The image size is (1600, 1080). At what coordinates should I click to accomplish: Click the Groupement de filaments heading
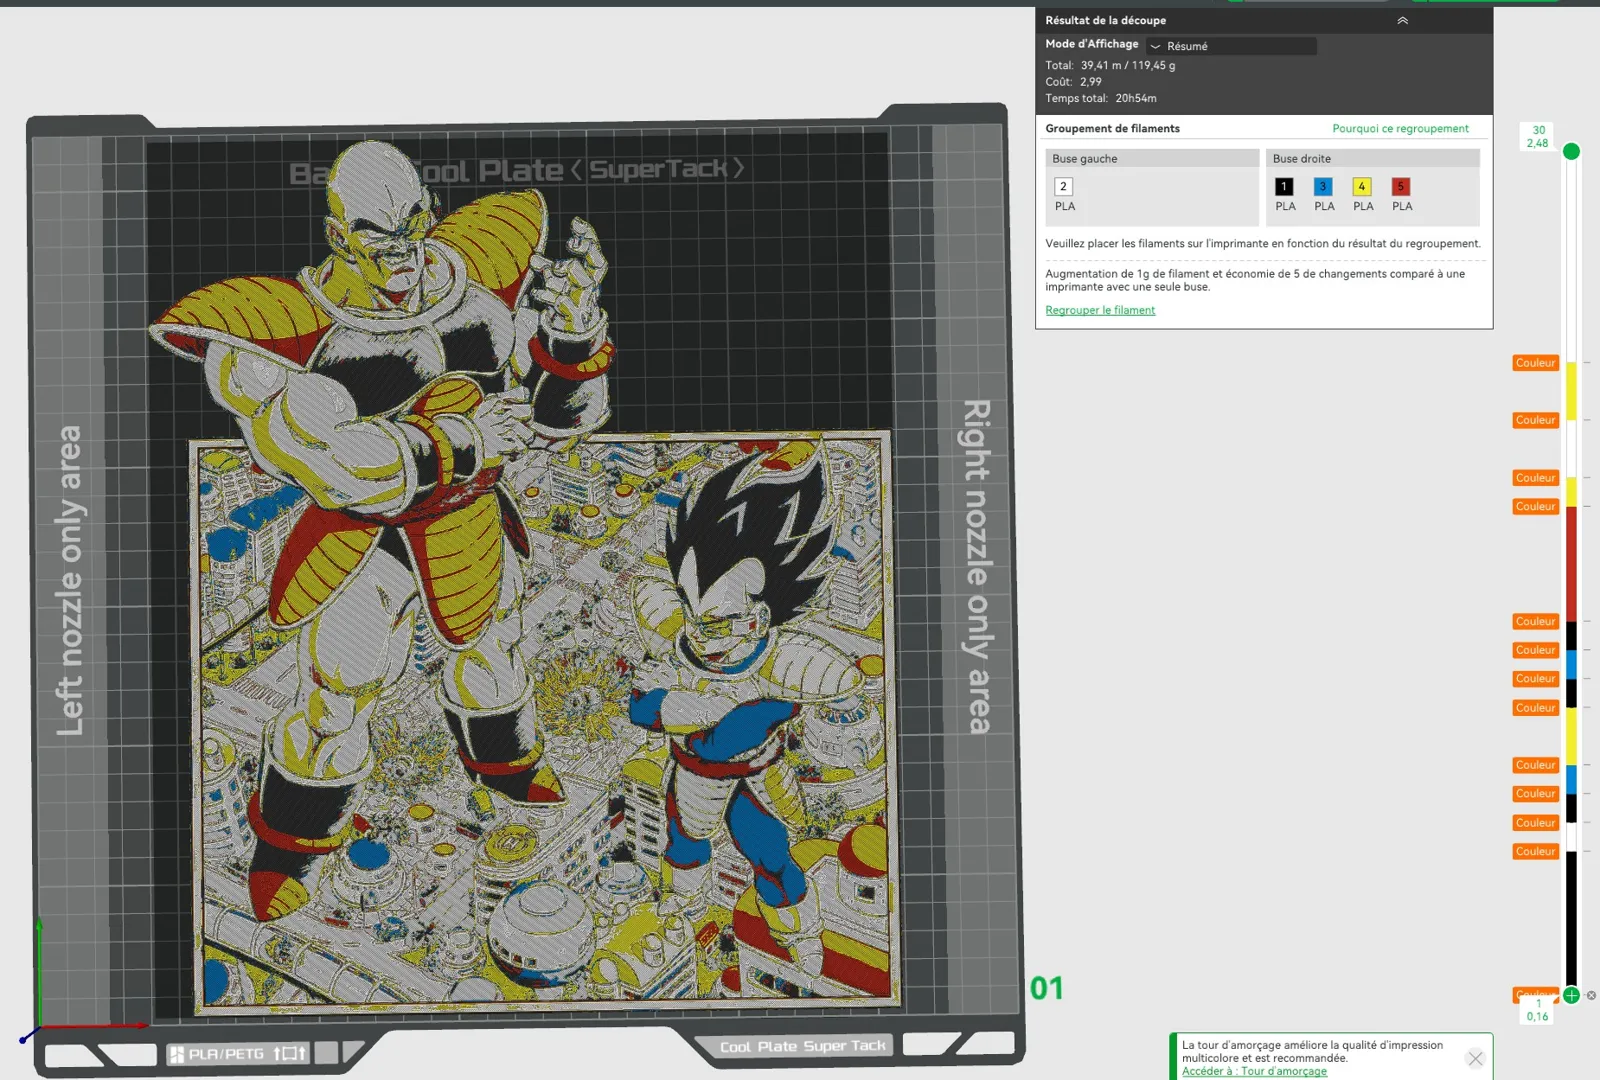click(1112, 128)
